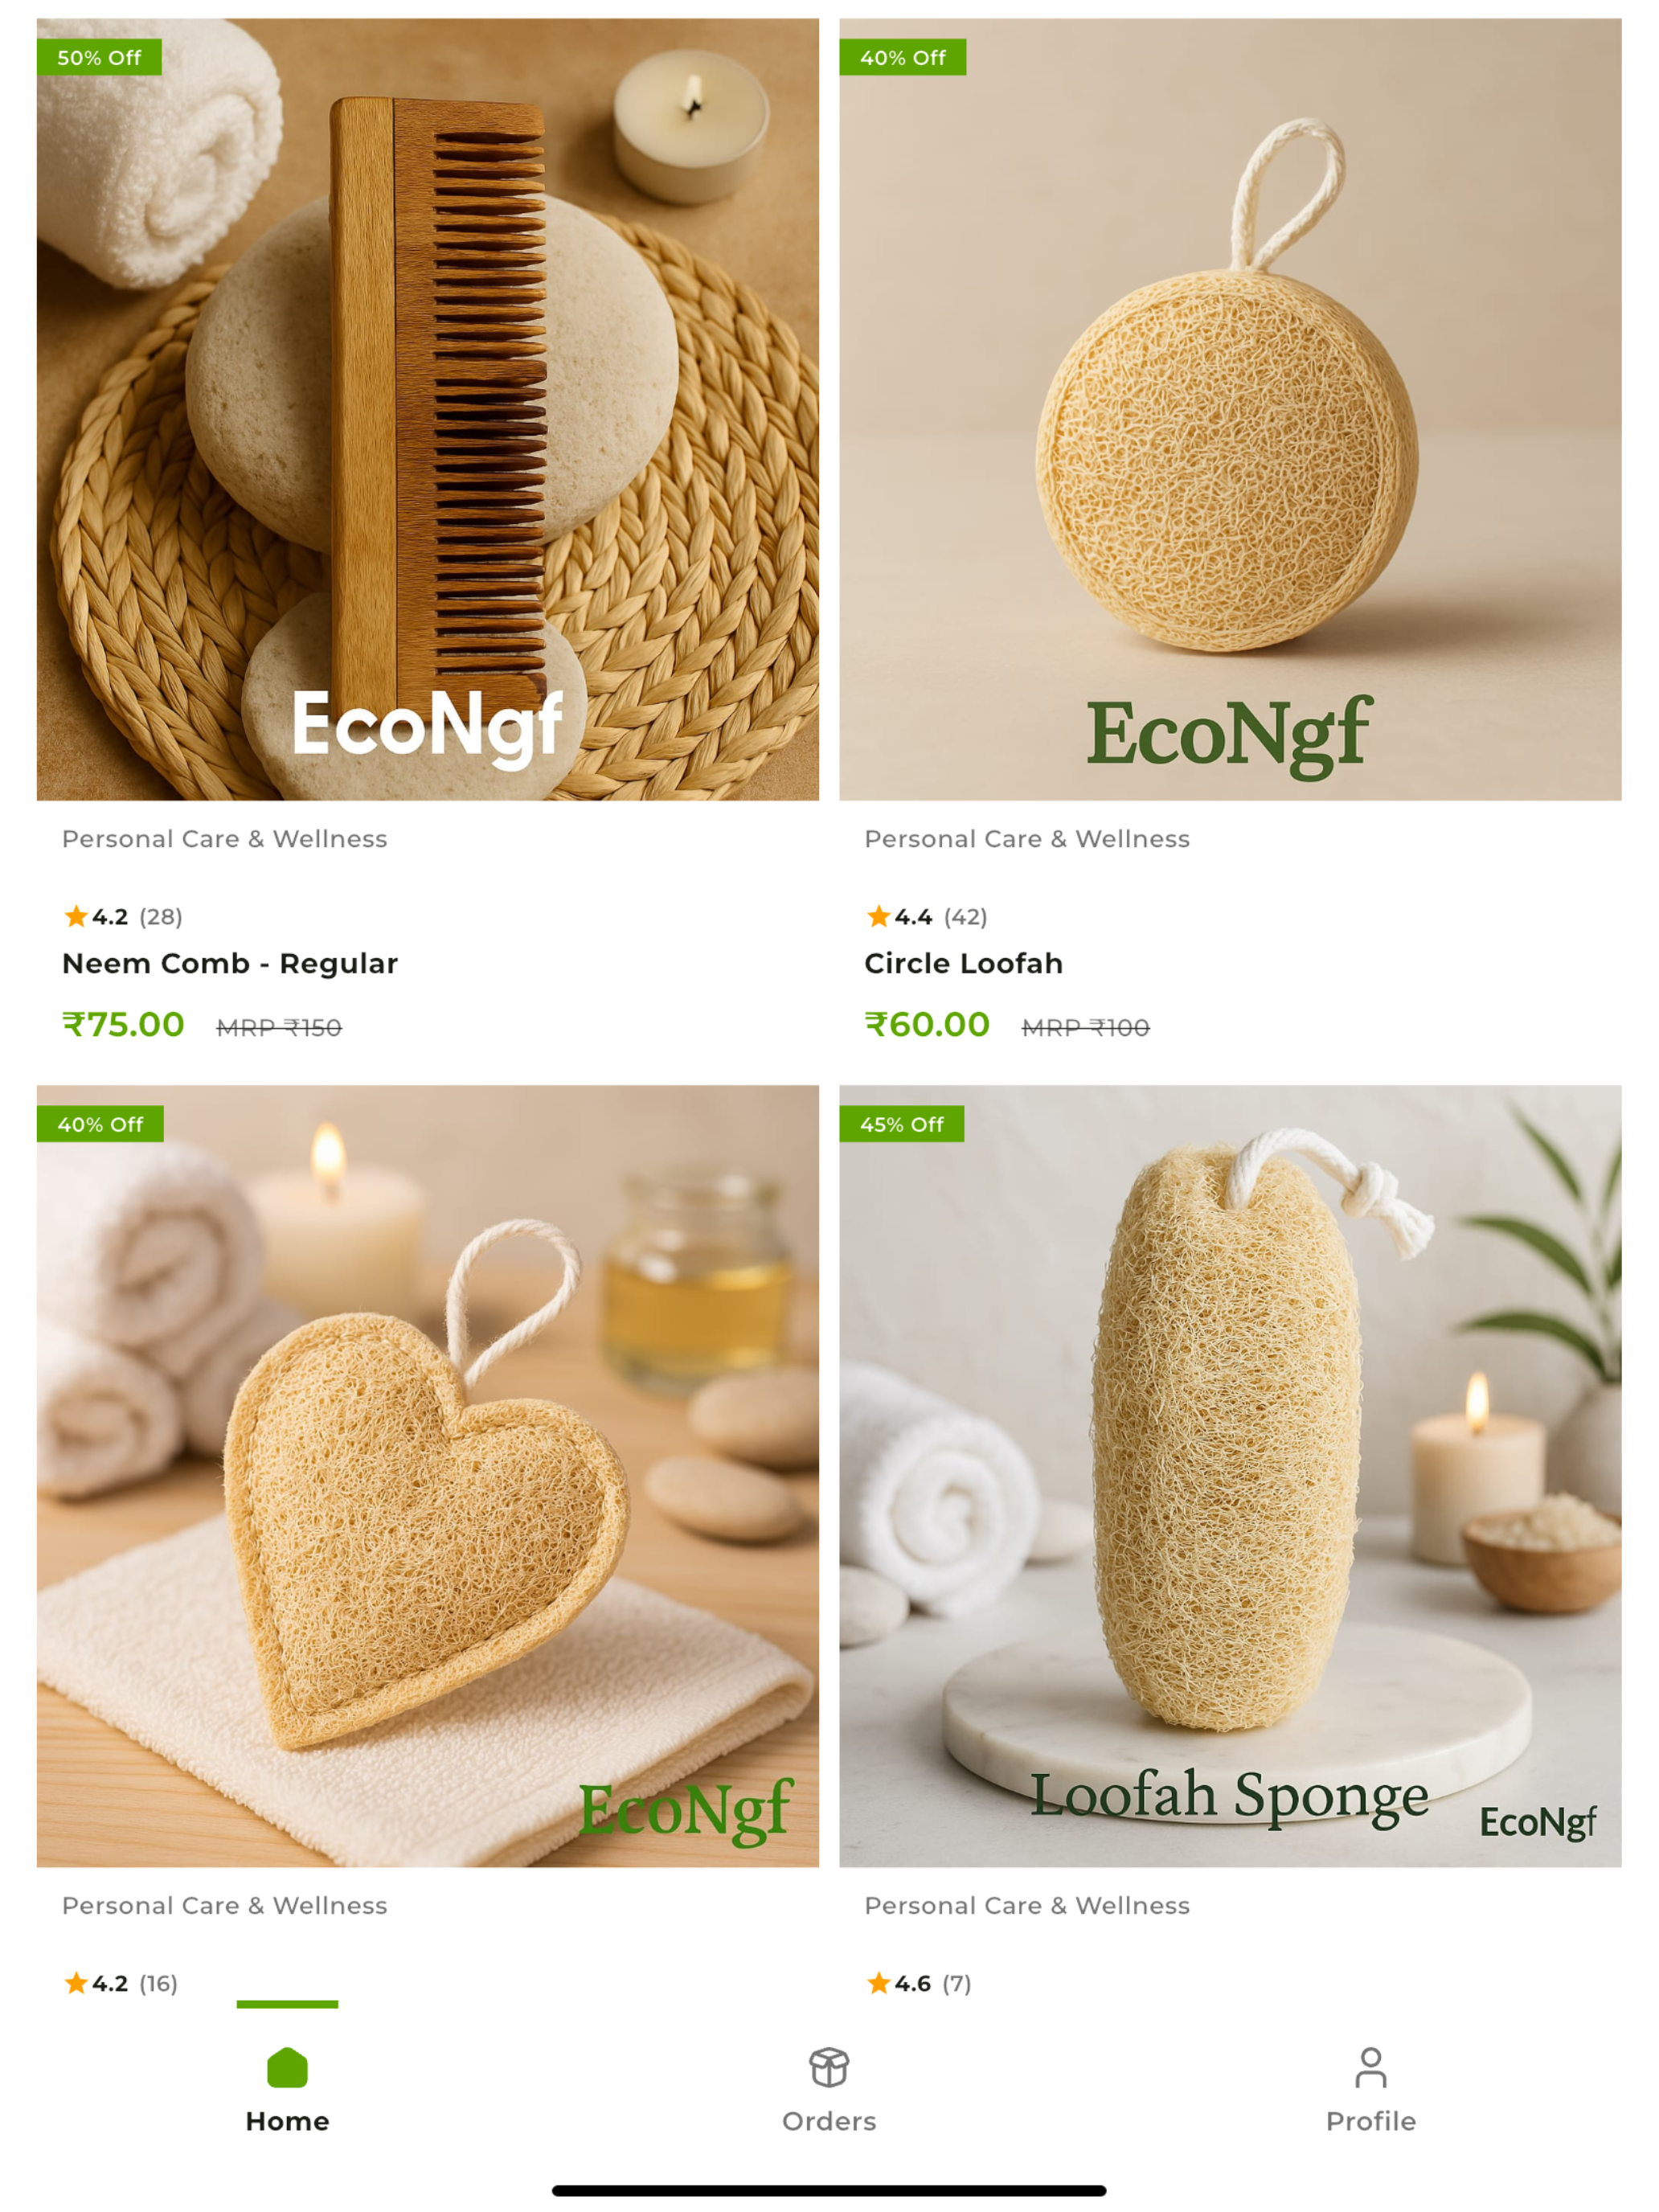Open the Profile person icon

pos(1371,2067)
